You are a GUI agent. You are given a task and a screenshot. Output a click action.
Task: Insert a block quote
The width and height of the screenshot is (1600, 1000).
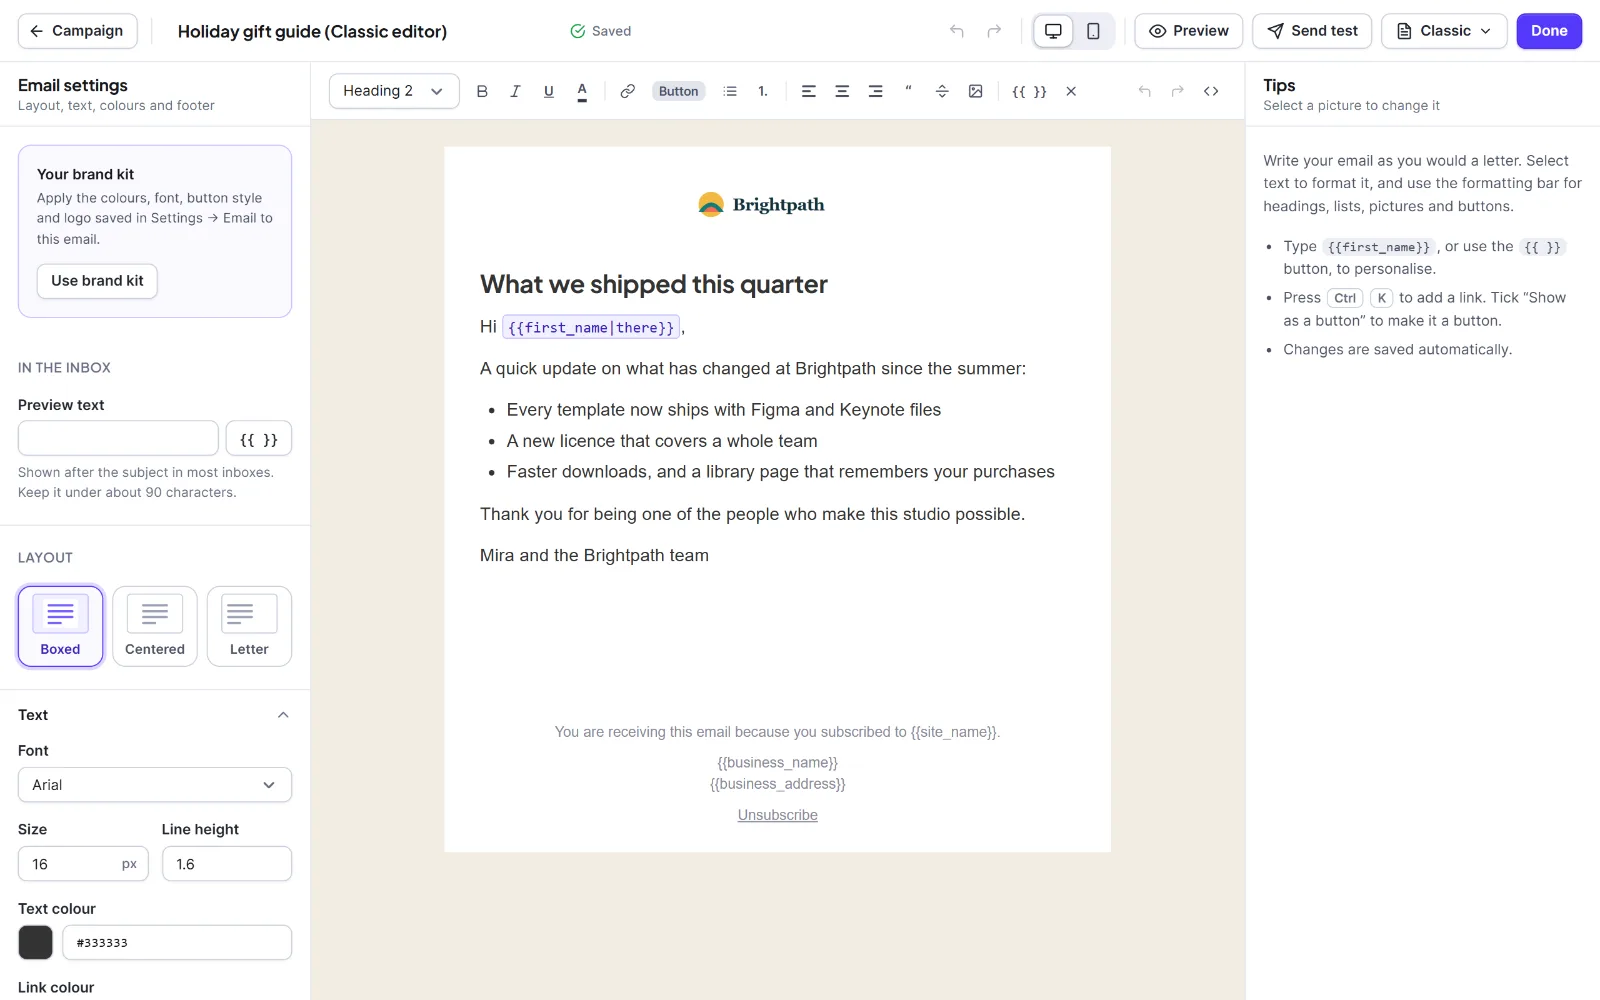click(x=908, y=91)
